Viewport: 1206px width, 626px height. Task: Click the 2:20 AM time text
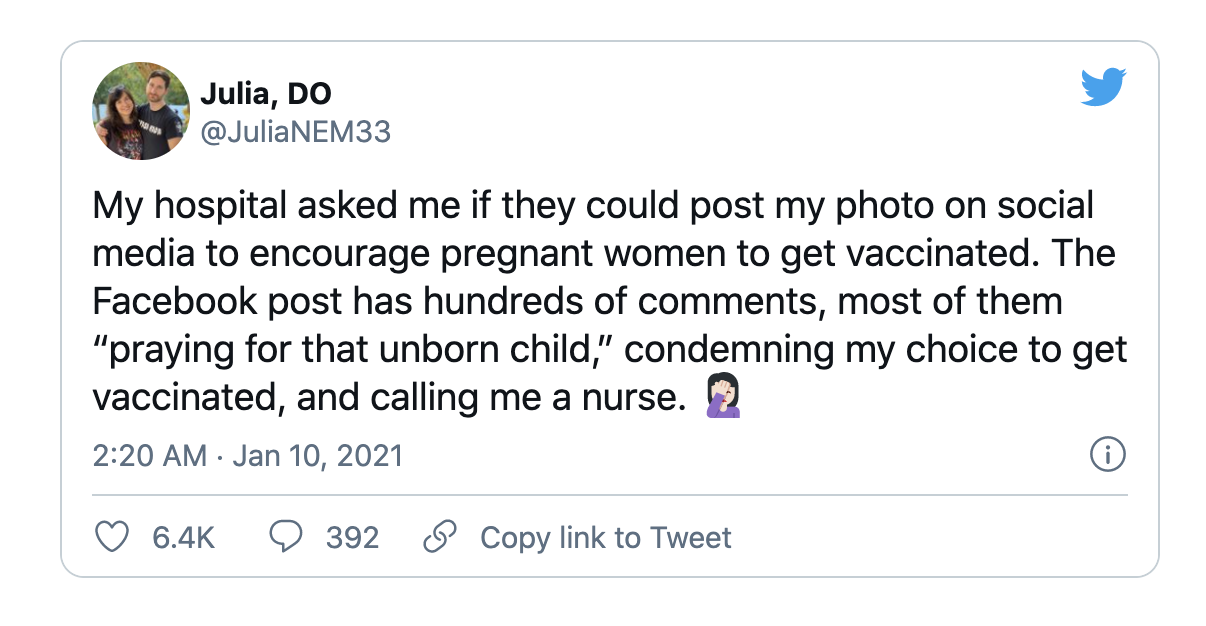150,456
